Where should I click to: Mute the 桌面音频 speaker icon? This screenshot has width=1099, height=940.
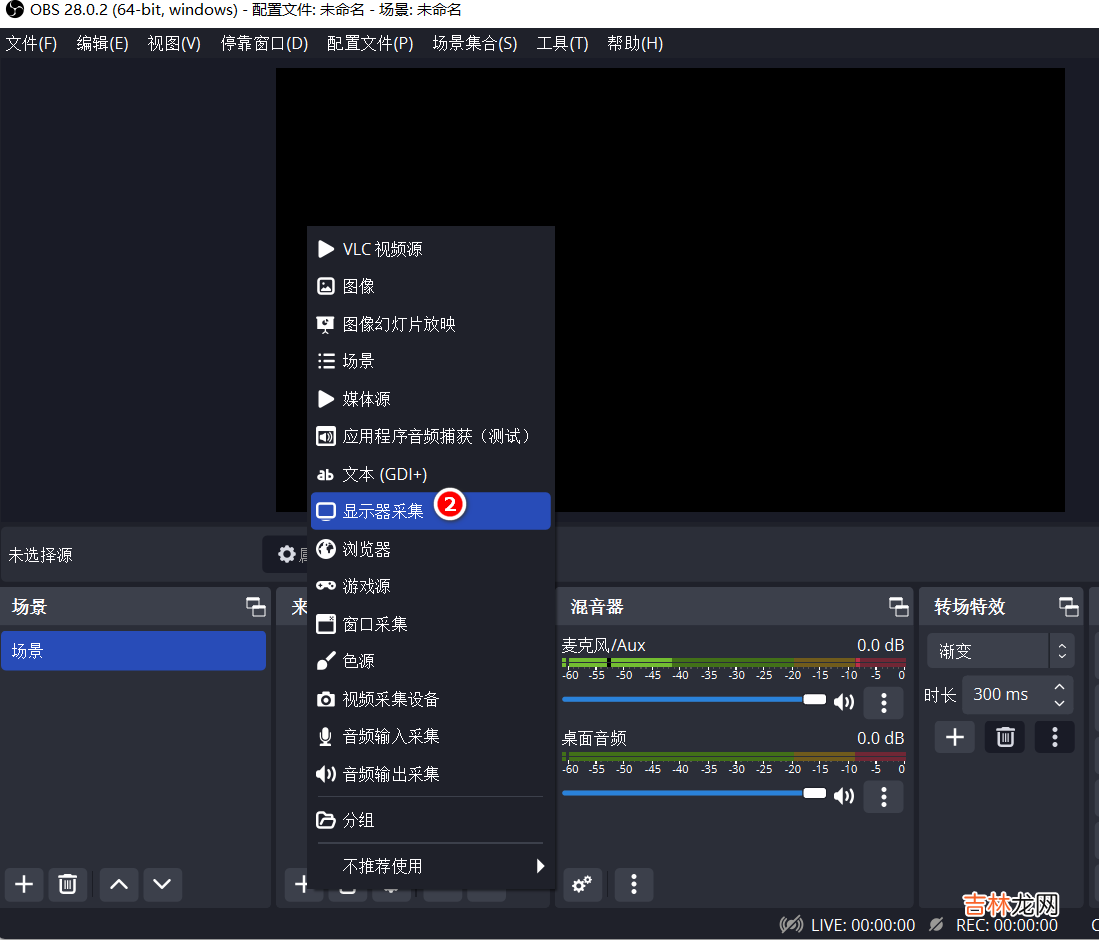click(x=844, y=796)
